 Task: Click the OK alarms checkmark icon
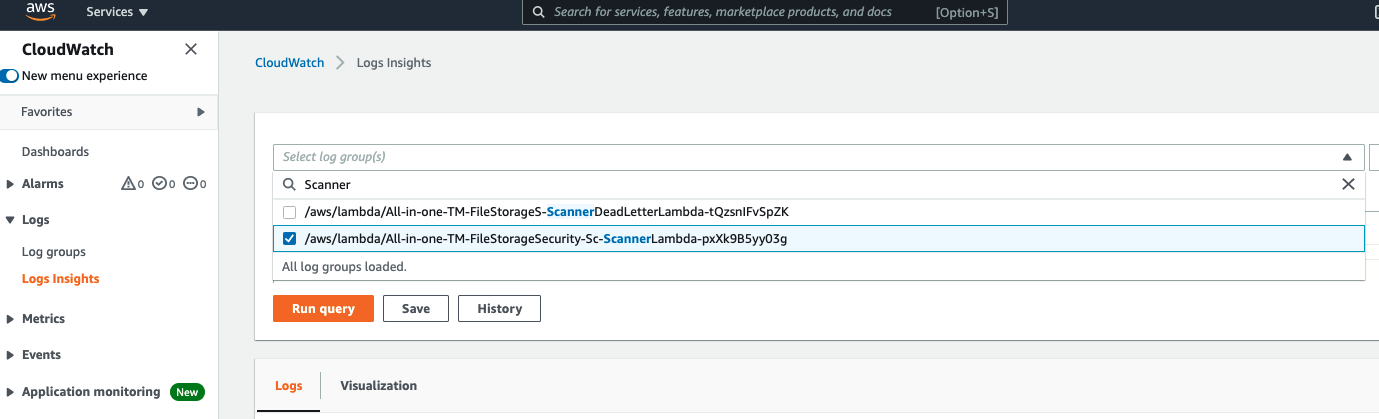coord(159,184)
